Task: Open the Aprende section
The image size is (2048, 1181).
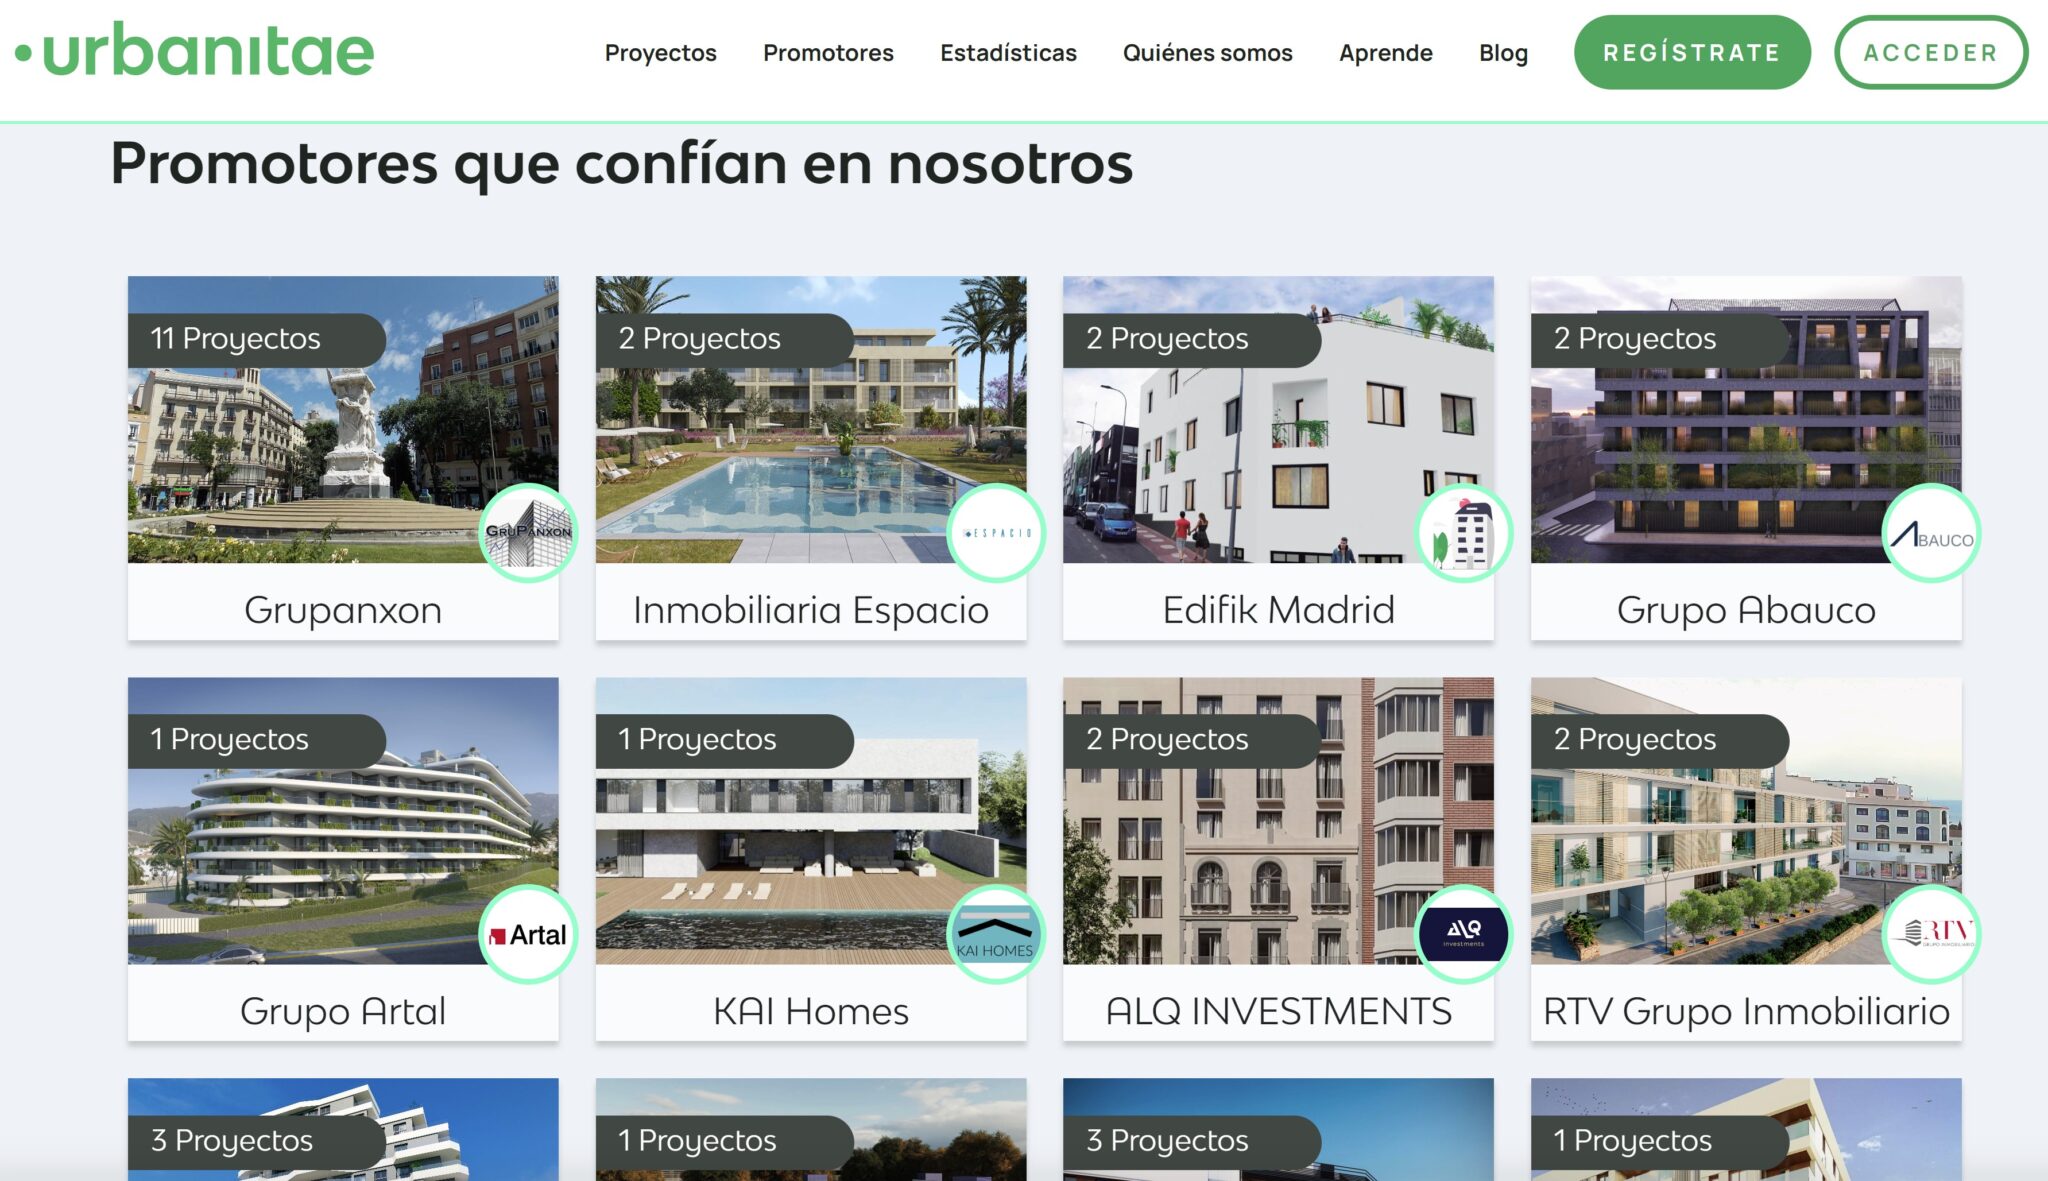Action: tap(1385, 53)
